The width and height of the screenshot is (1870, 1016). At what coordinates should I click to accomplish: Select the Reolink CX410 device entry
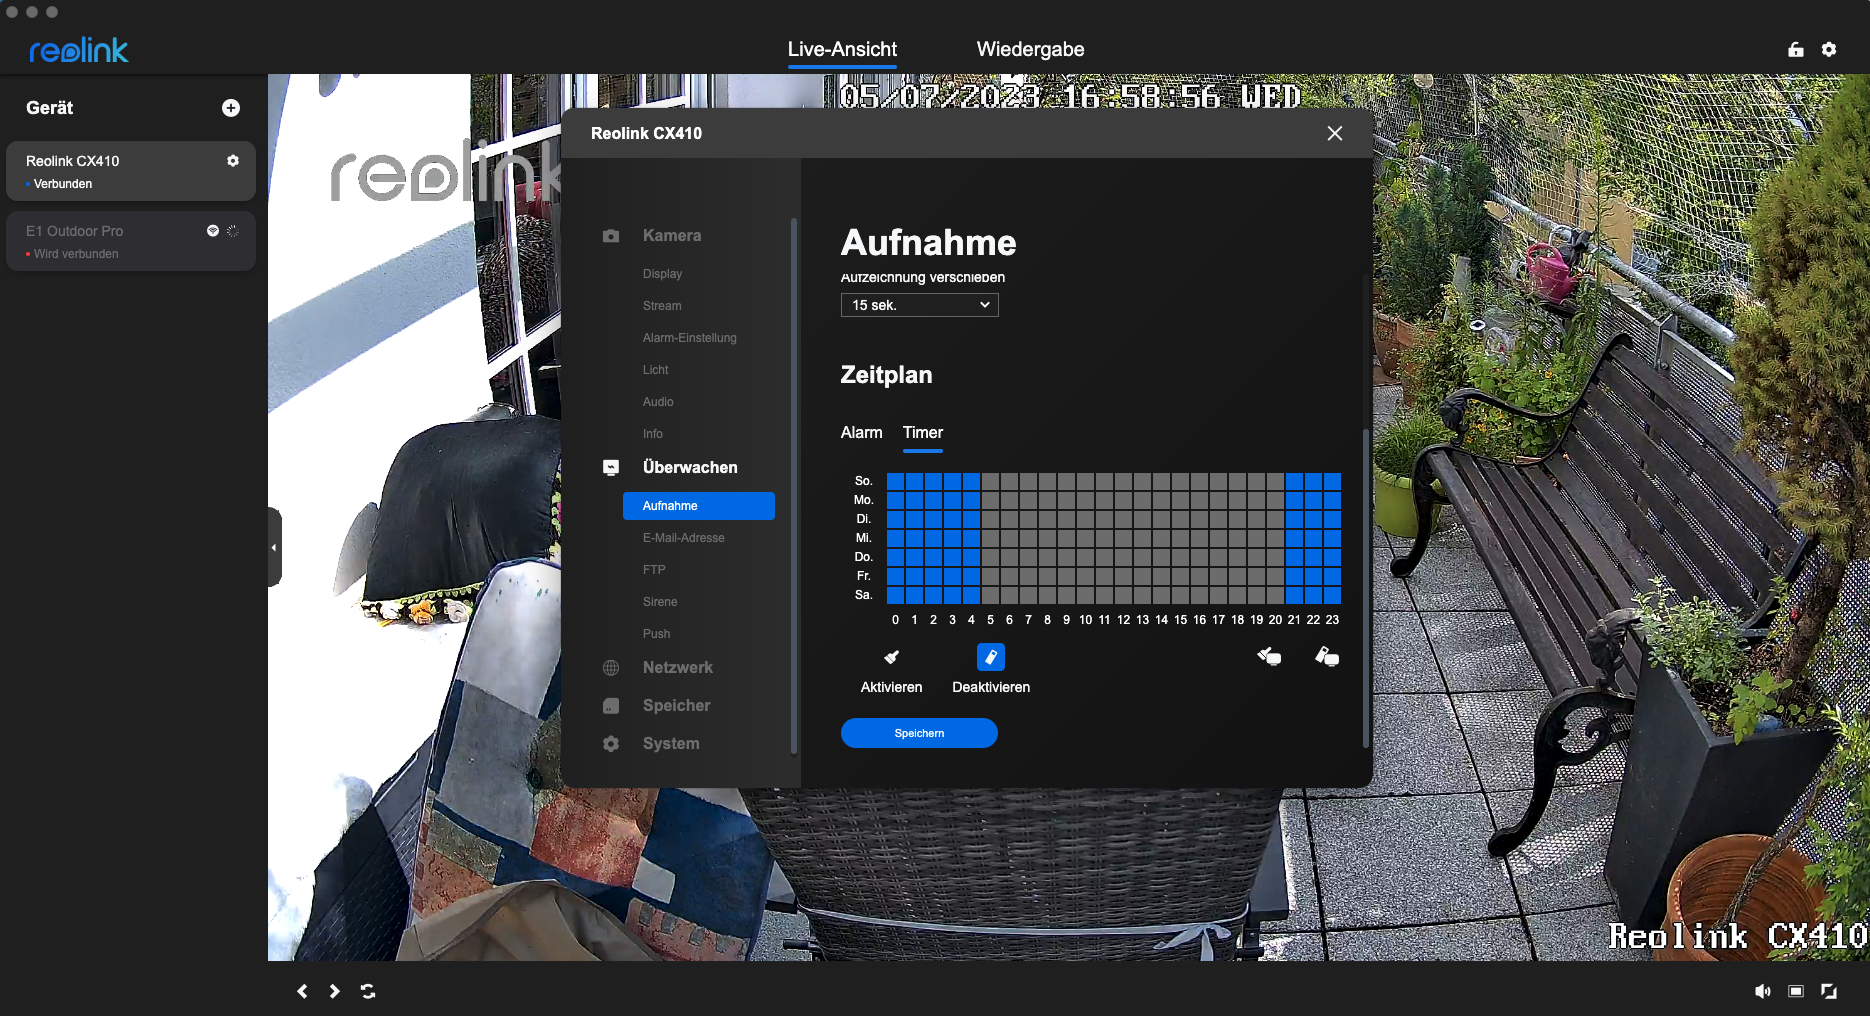pyautogui.click(x=131, y=171)
